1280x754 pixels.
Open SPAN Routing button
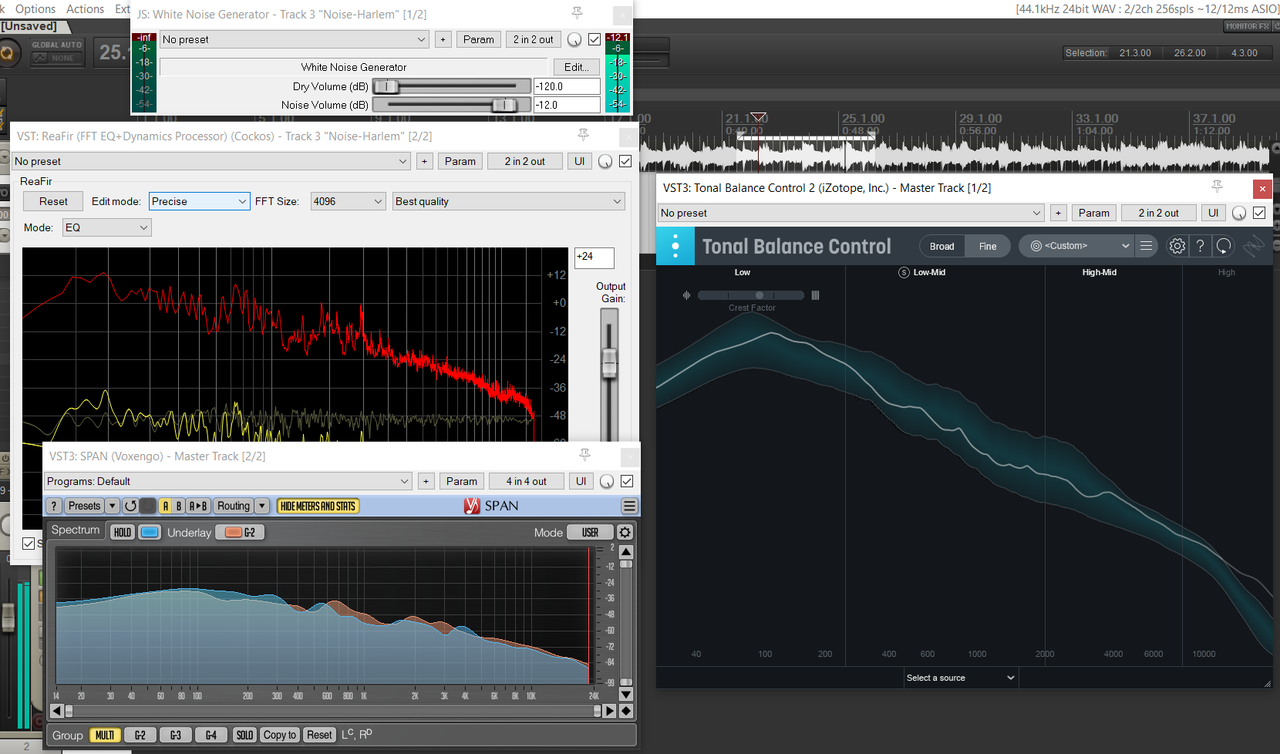point(233,506)
